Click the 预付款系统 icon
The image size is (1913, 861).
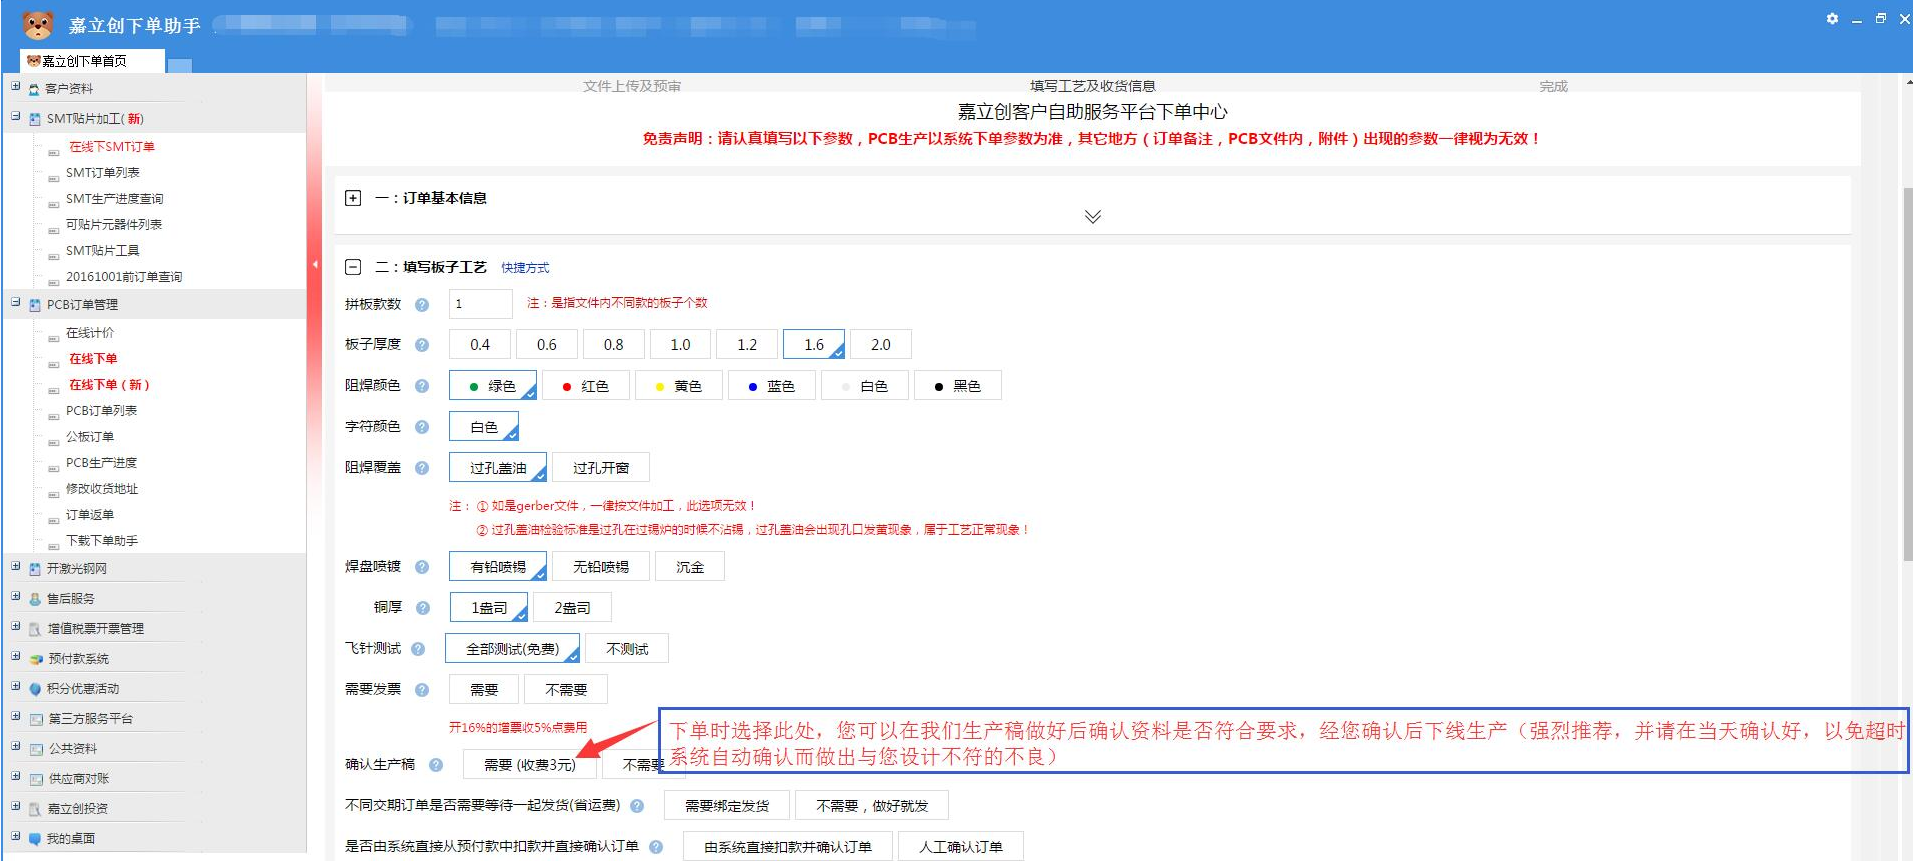[x=36, y=659]
